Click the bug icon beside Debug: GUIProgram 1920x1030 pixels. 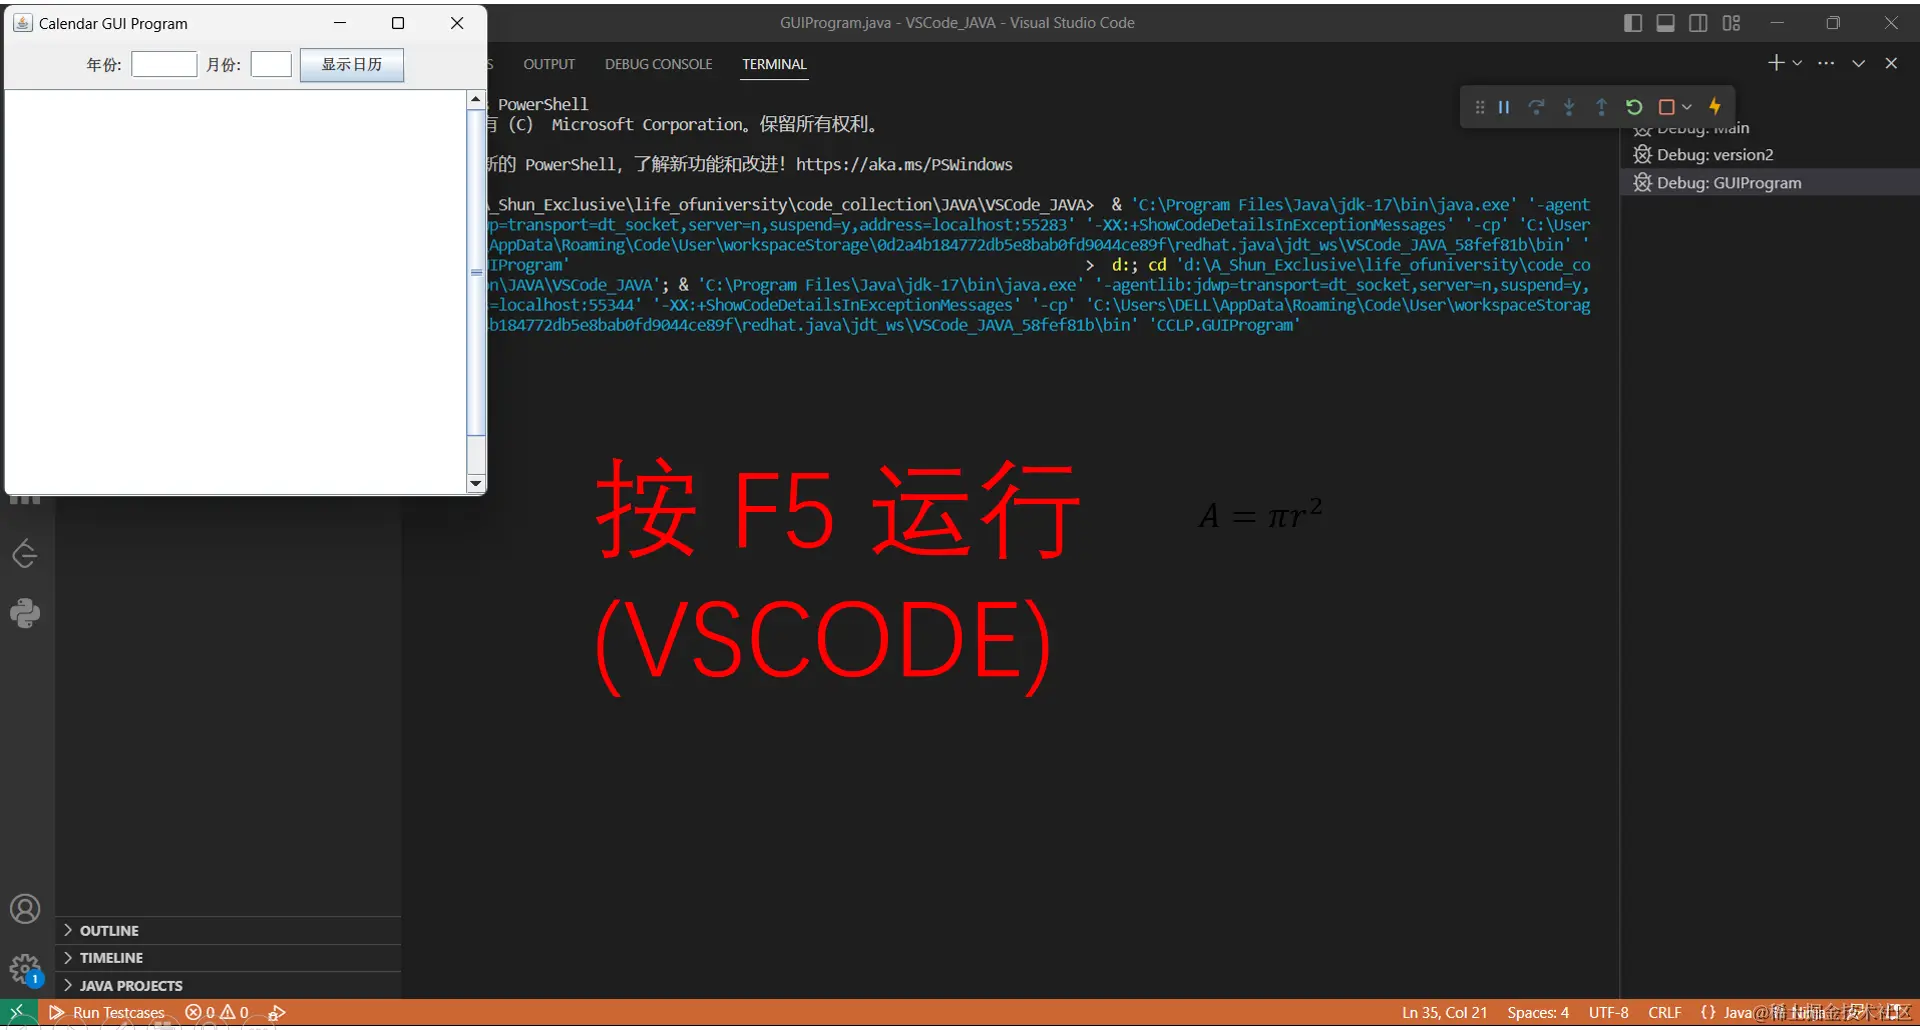(1642, 183)
